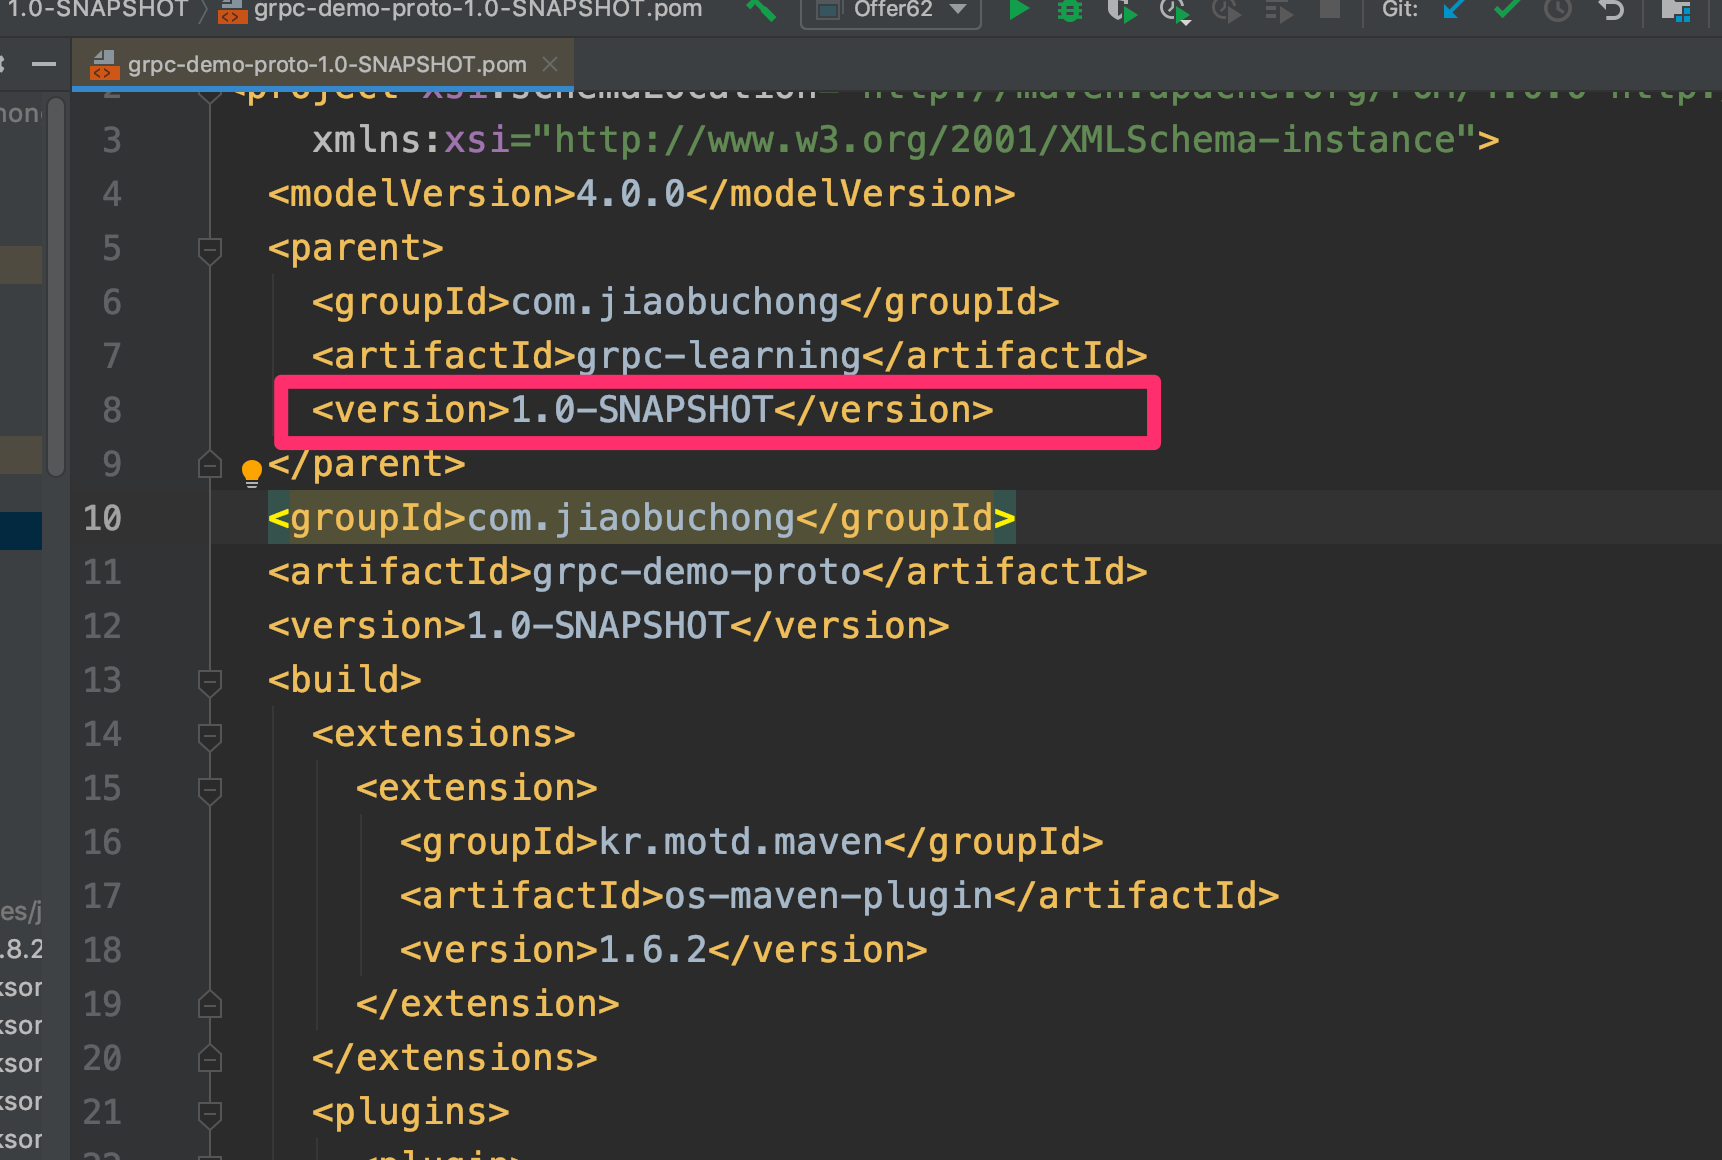The height and width of the screenshot is (1160, 1722).
Task: Click line number 13 in gutter
Action: [x=102, y=680]
